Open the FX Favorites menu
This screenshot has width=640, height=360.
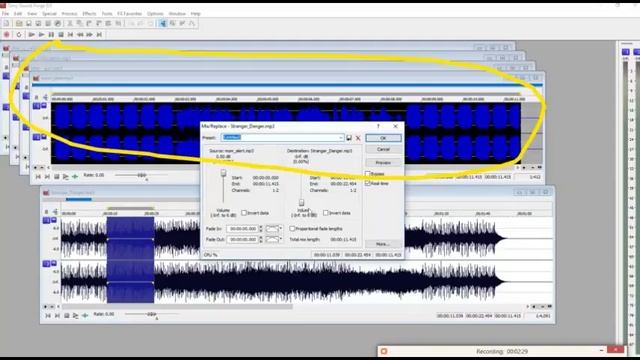pyautogui.click(x=129, y=13)
